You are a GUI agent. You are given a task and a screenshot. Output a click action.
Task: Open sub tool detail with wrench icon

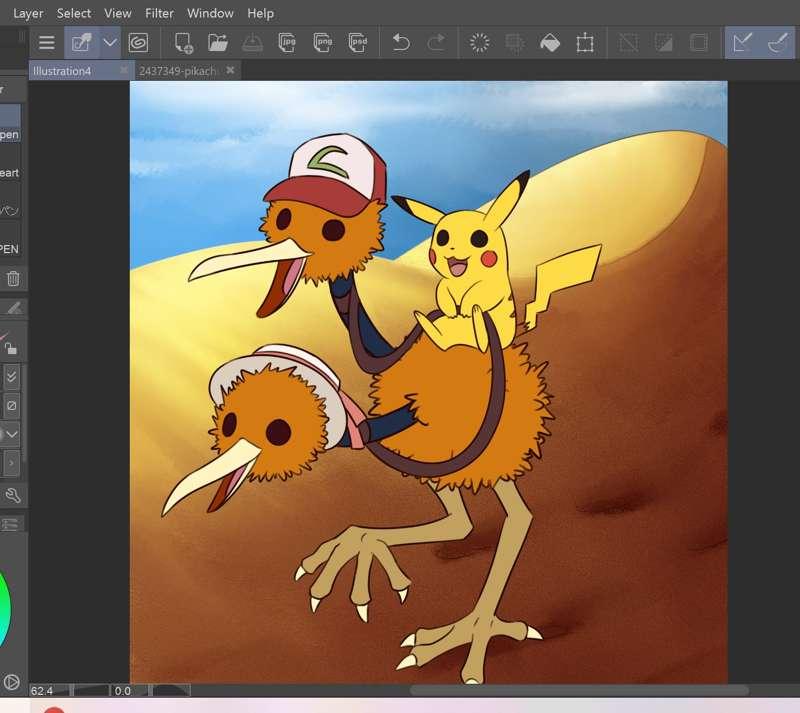tap(13, 495)
